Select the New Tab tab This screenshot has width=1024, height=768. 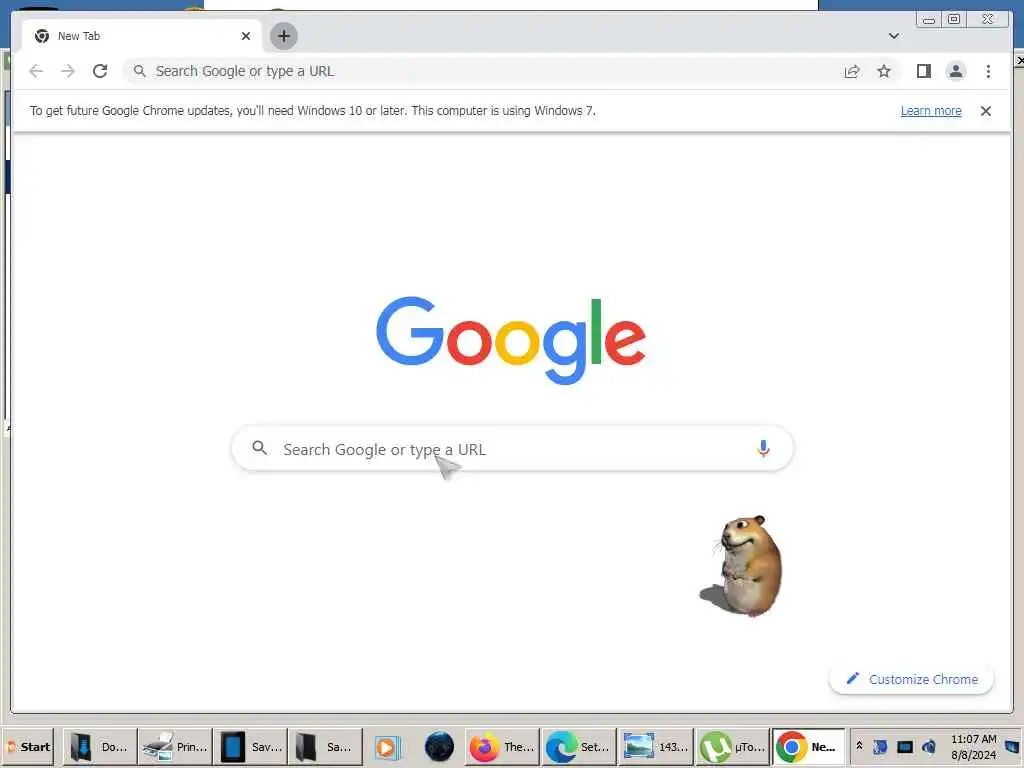142,36
